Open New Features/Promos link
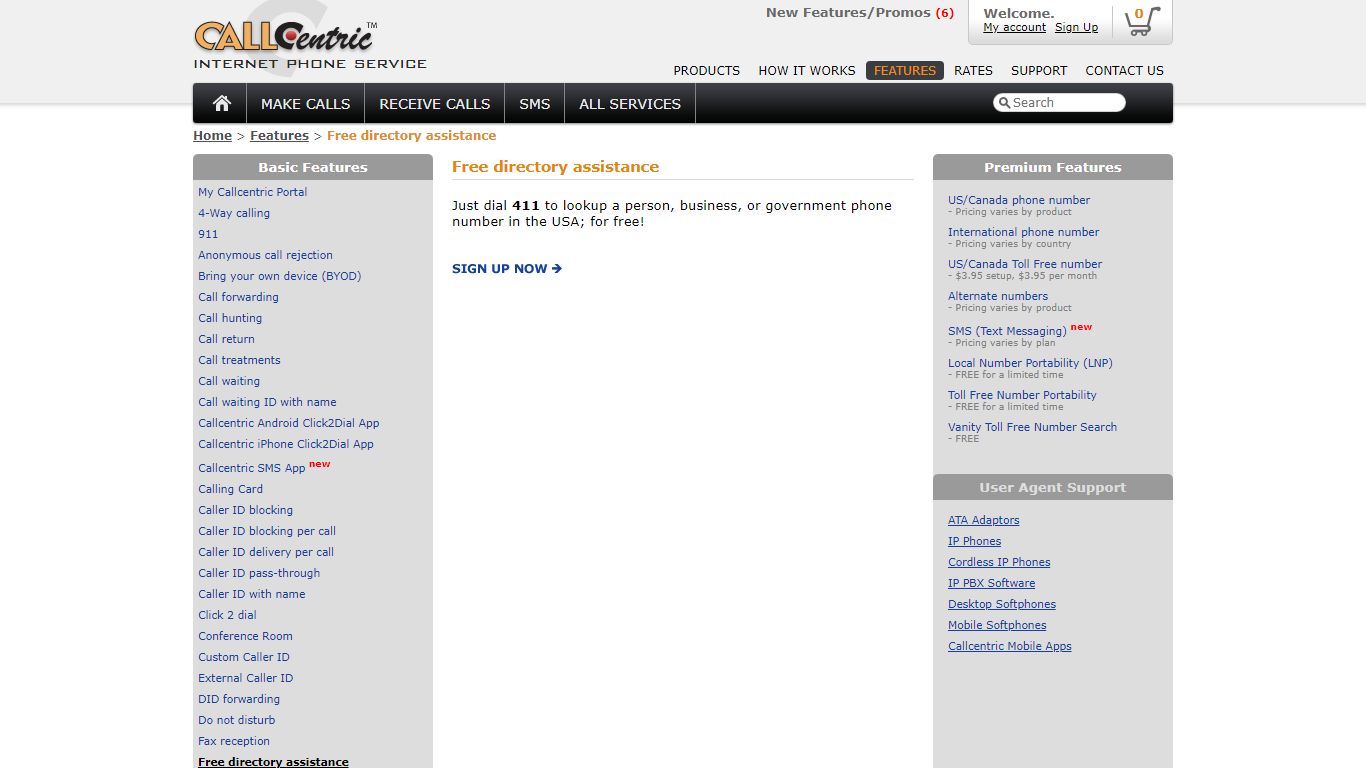 (859, 13)
